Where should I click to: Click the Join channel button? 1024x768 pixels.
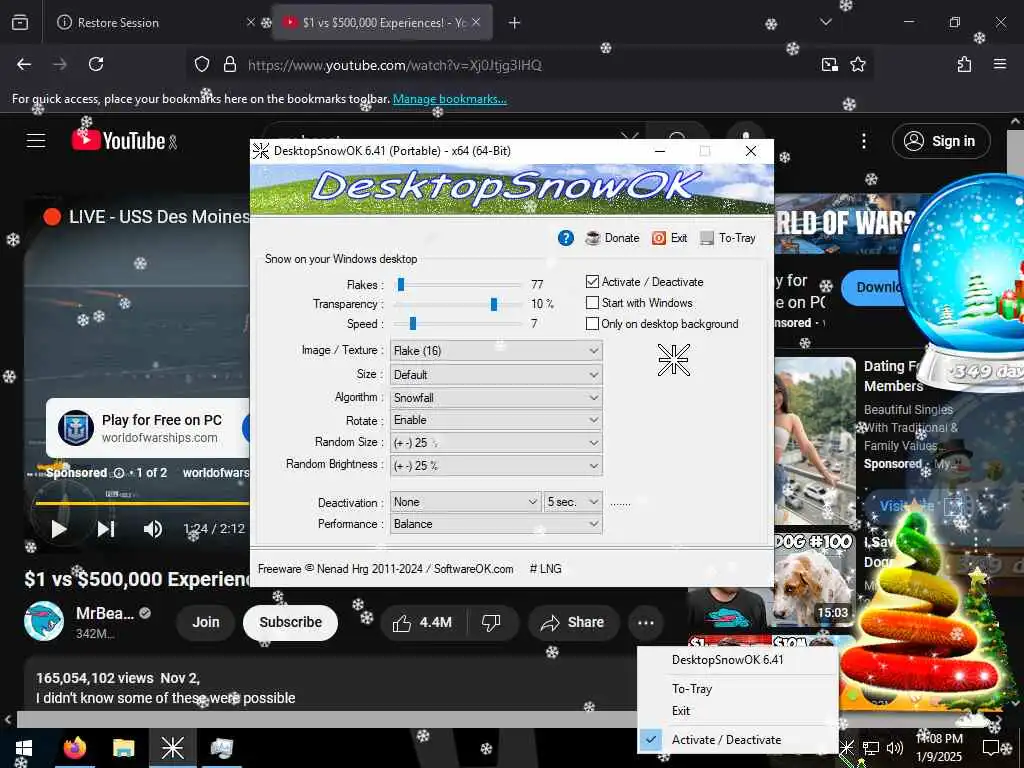[206, 622]
